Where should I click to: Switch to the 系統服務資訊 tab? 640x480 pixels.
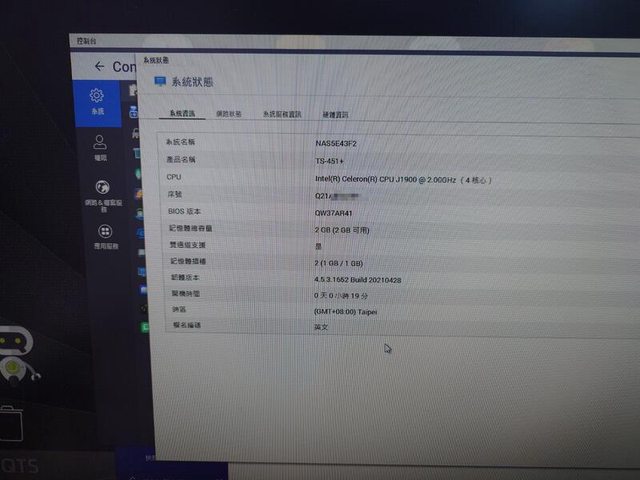click(282, 115)
